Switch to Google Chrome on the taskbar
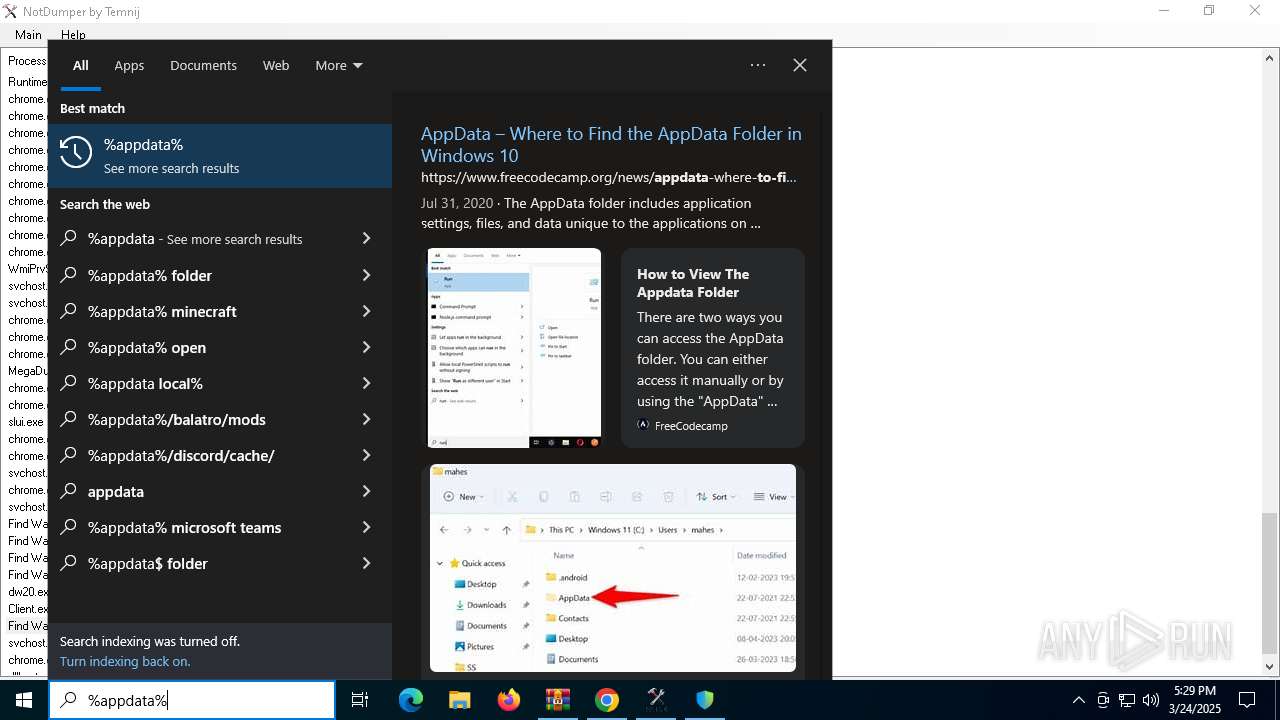Image resolution: width=1280 pixels, height=720 pixels. click(606, 700)
